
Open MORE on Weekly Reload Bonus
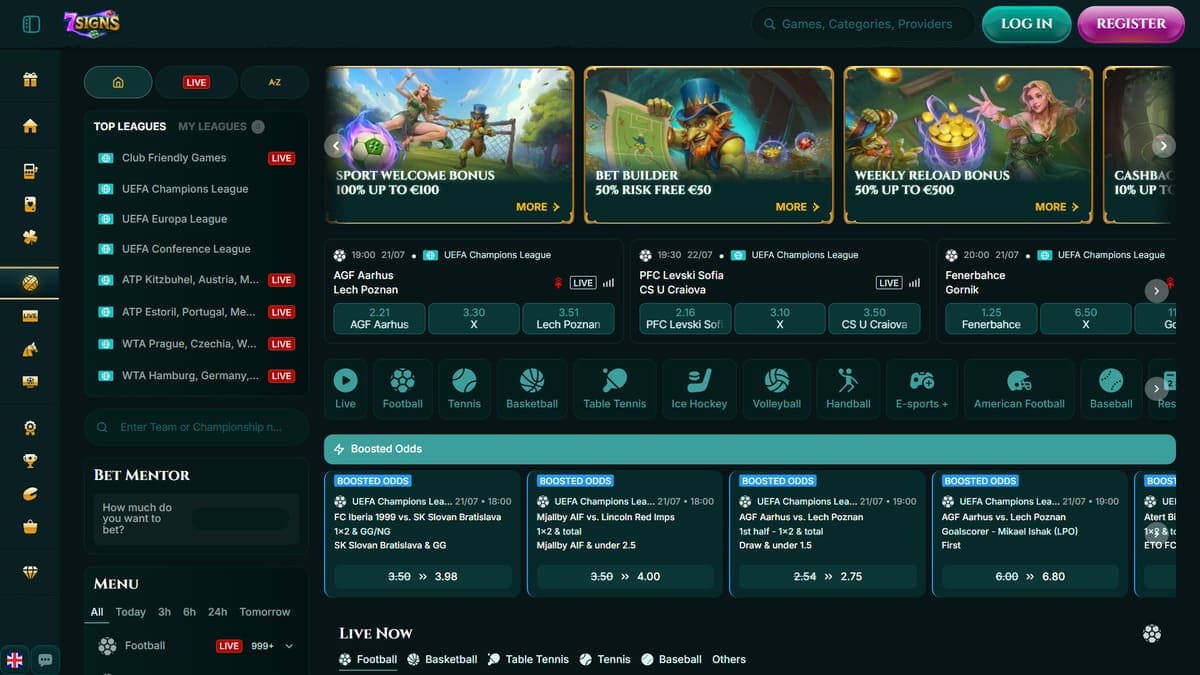pos(1056,207)
